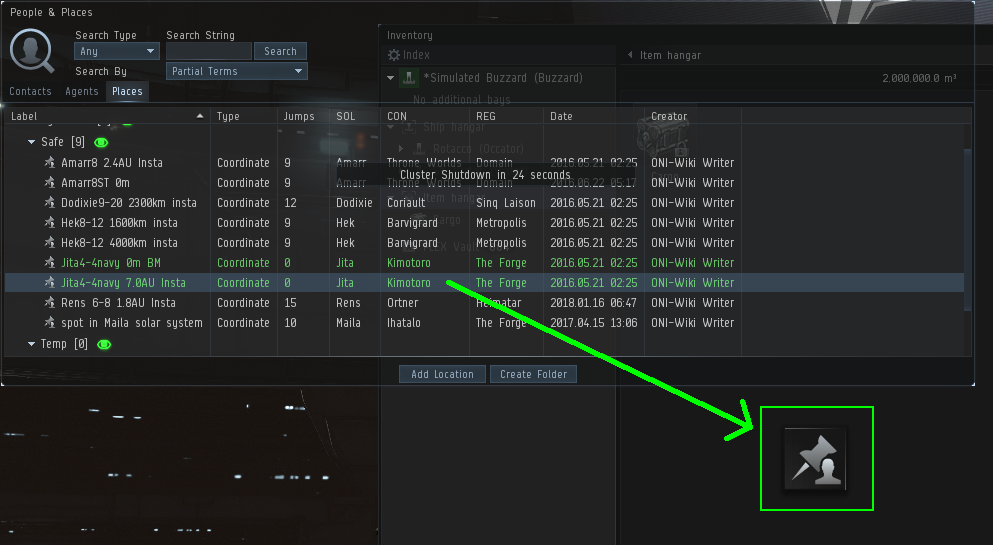993x545 pixels.
Task: Toggle visibility eye of Temp folder
Action: [104, 344]
